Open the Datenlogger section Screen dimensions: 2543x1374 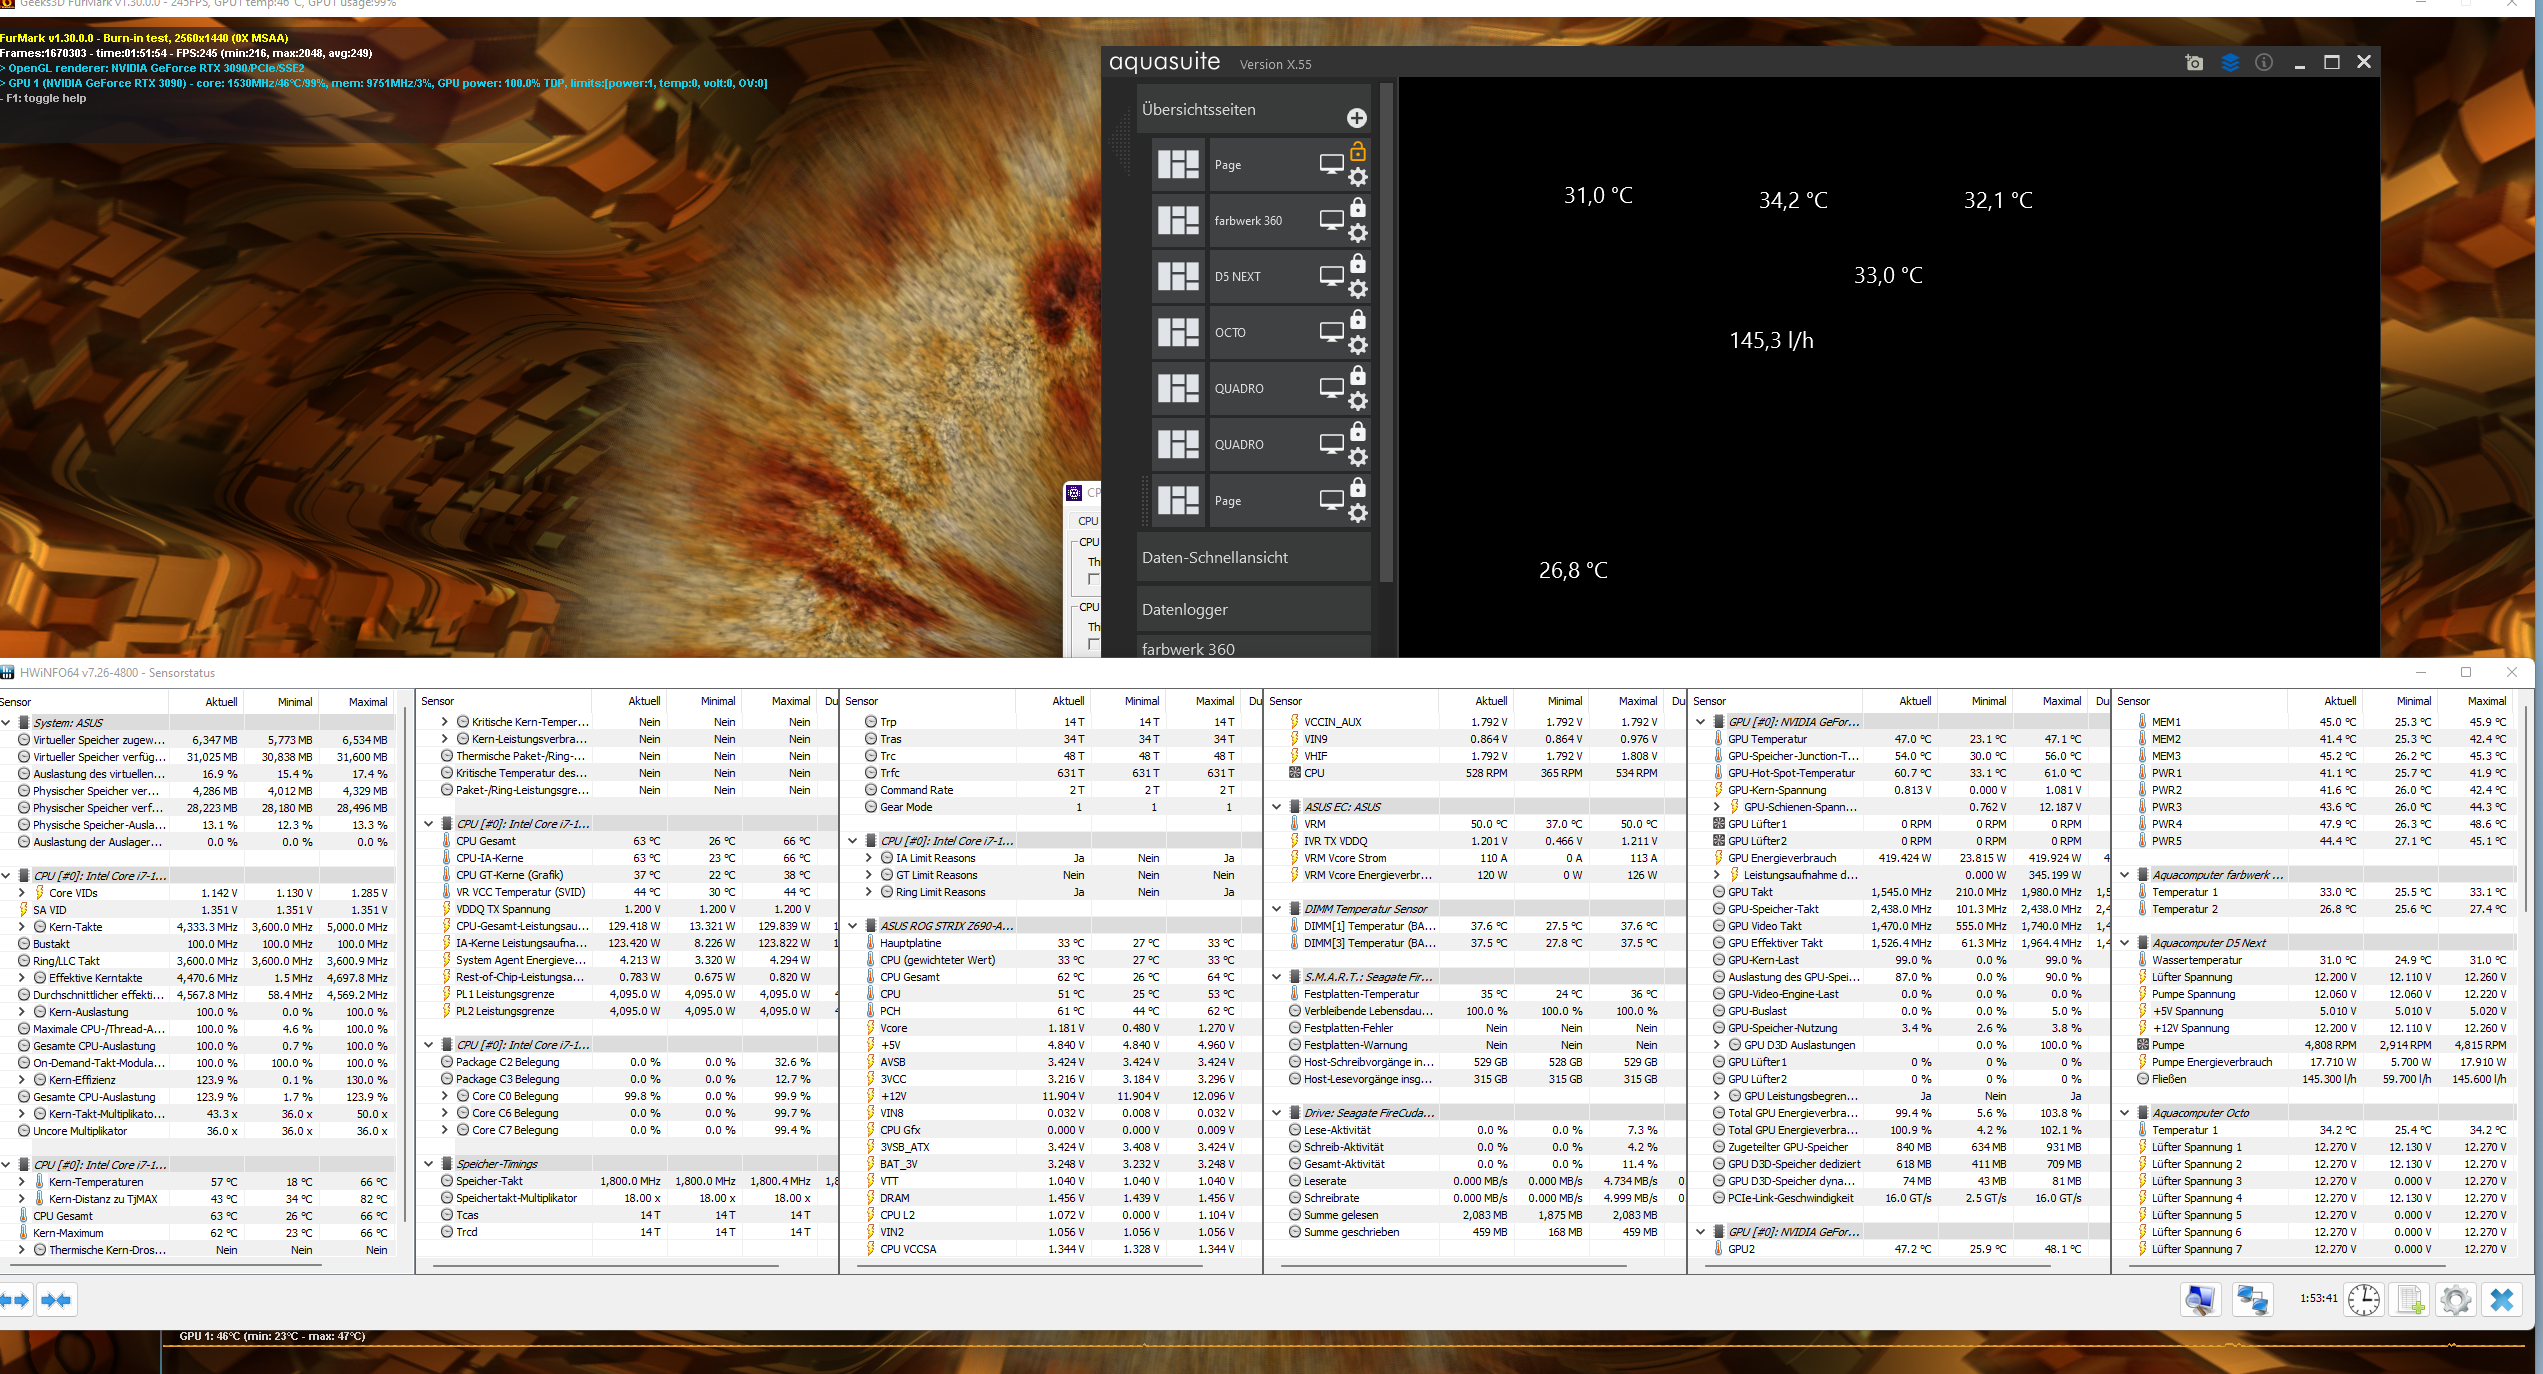click(1254, 610)
